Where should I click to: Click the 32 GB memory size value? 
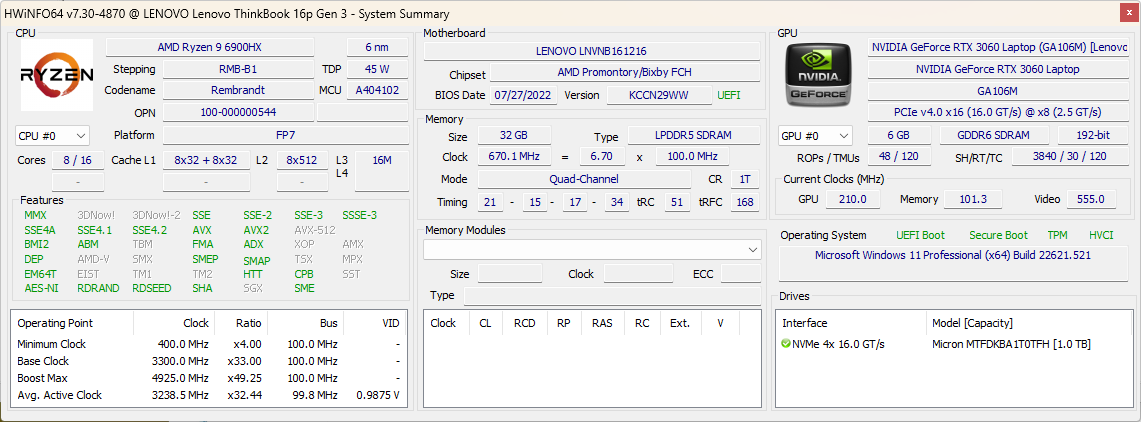click(x=514, y=136)
